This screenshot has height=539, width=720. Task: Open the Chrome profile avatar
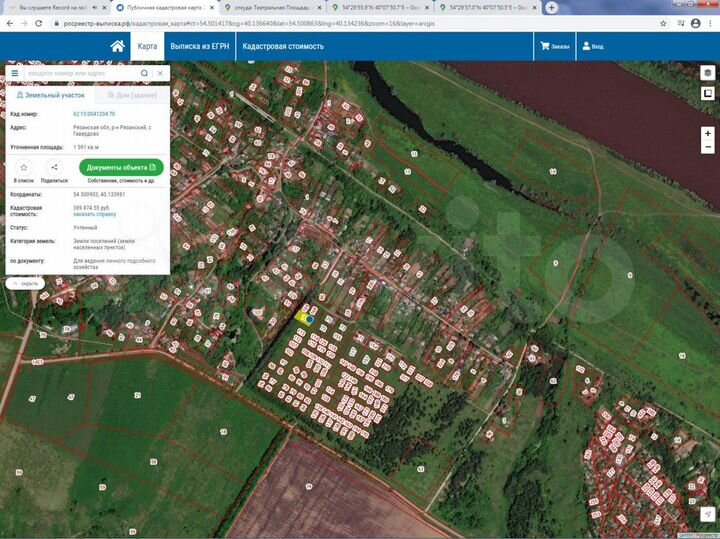696,23
